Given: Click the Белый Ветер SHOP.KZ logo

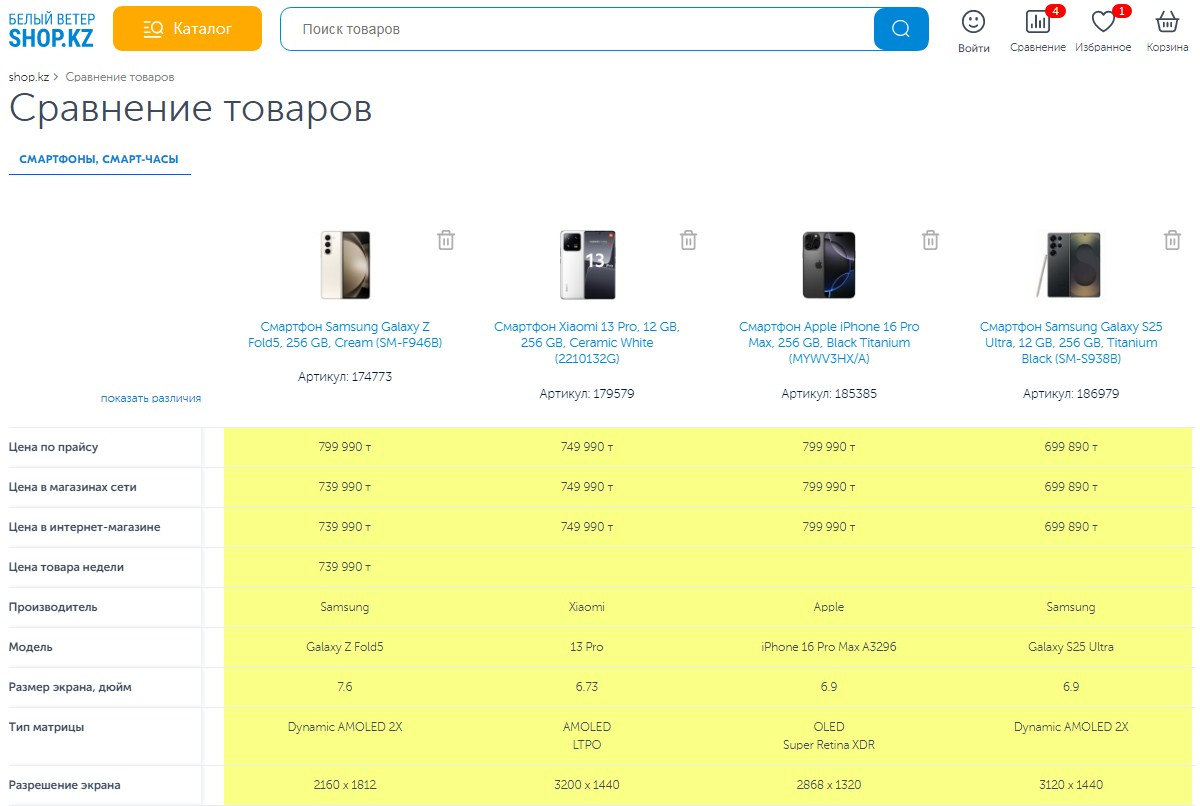Looking at the screenshot, I should pyautogui.click(x=52, y=30).
